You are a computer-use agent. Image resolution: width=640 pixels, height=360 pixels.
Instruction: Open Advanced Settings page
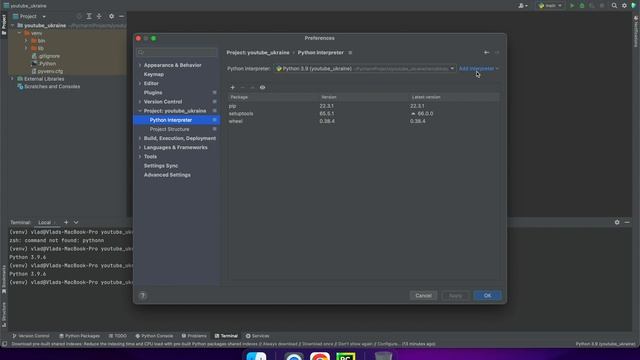167,175
